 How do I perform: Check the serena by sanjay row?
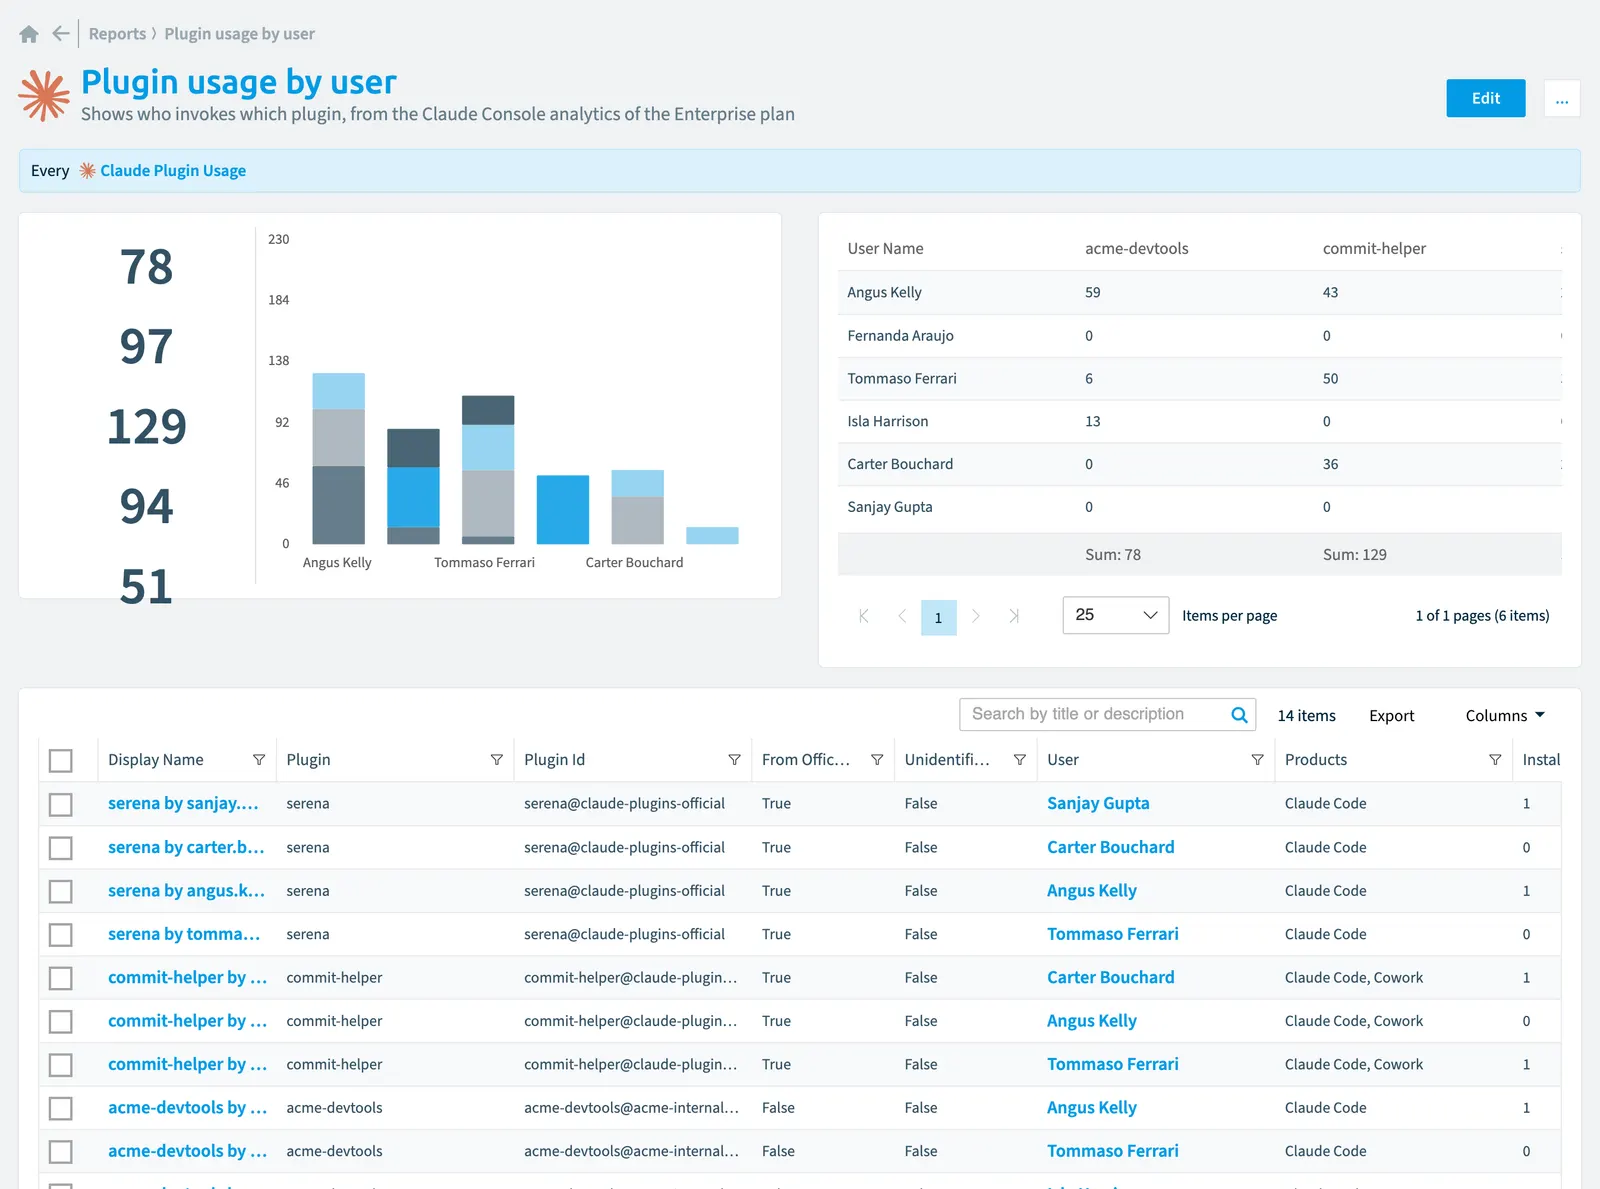point(61,804)
